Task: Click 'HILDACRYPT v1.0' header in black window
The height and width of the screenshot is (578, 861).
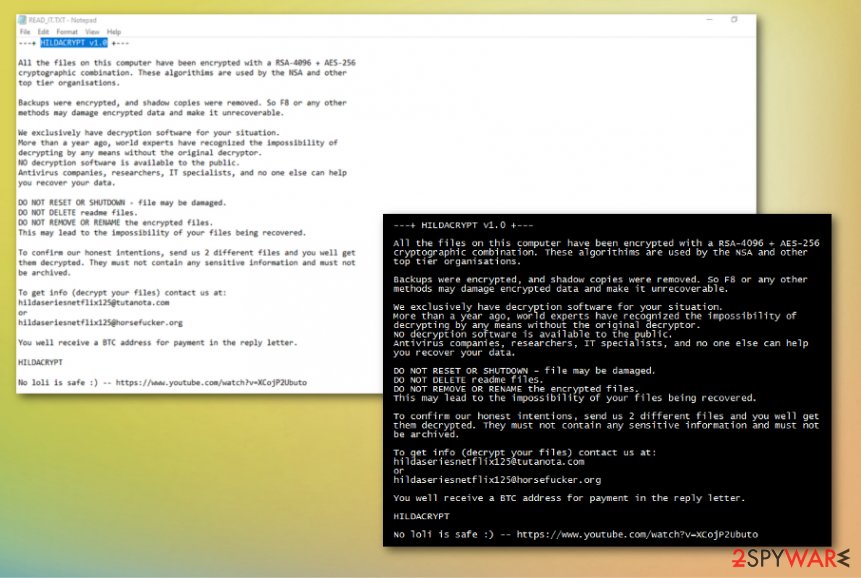Action: tap(463, 225)
